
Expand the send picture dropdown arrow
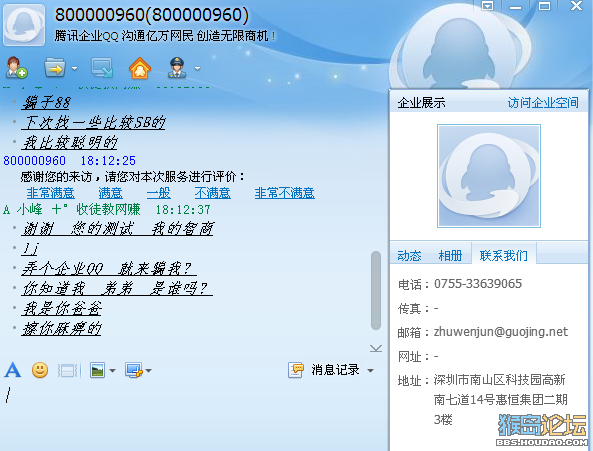(x=112, y=370)
